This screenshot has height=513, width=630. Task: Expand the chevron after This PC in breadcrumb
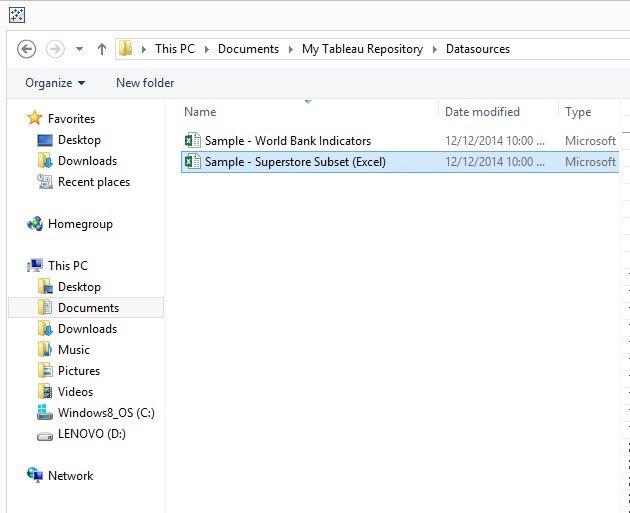click(207, 49)
